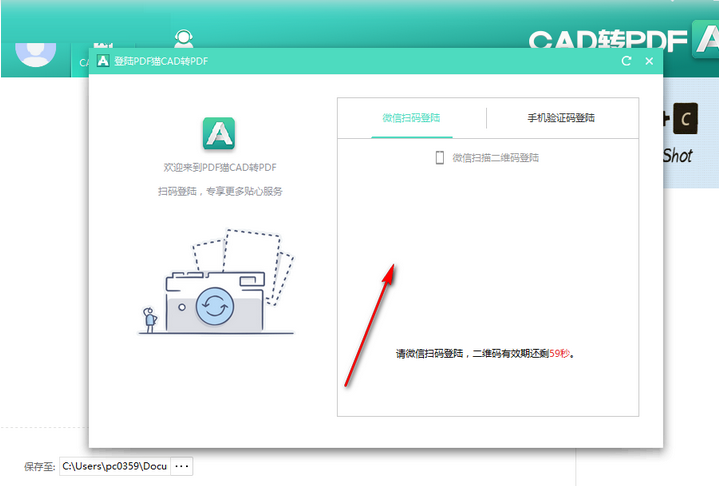Click the refresh icon in login dialog title bar
Image resolution: width=719 pixels, height=486 pixels.
[626, 61]
